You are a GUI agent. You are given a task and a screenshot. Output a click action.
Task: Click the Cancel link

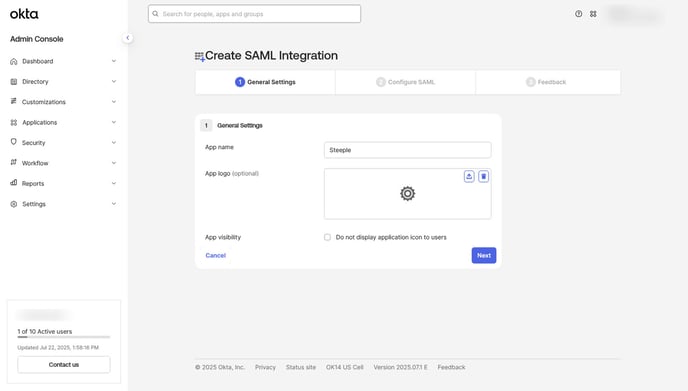pyautogui.click(x=215, y=255)
